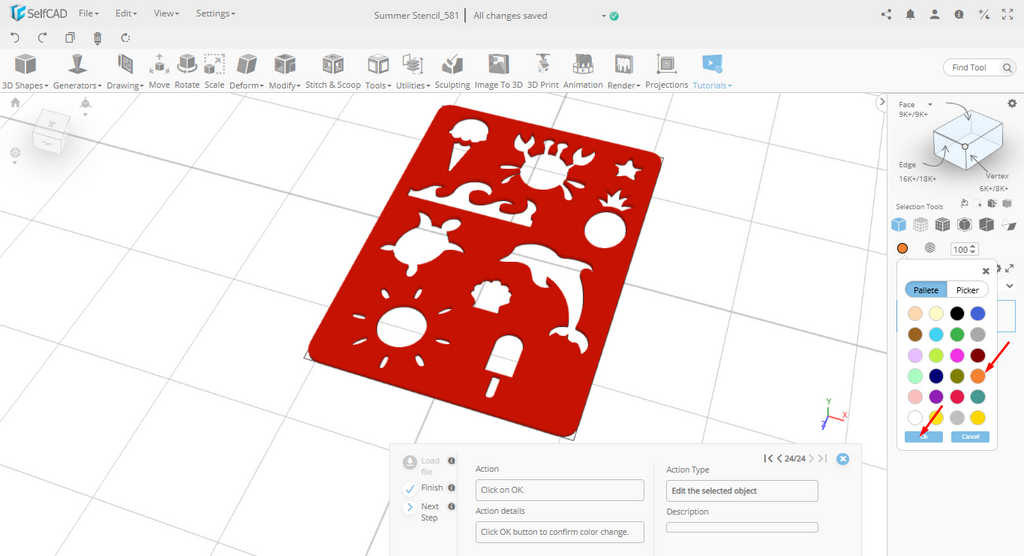The image size is (1024, 556).
Task: Switch color popup to Picker mode
Action: click(x=967, y=290)
